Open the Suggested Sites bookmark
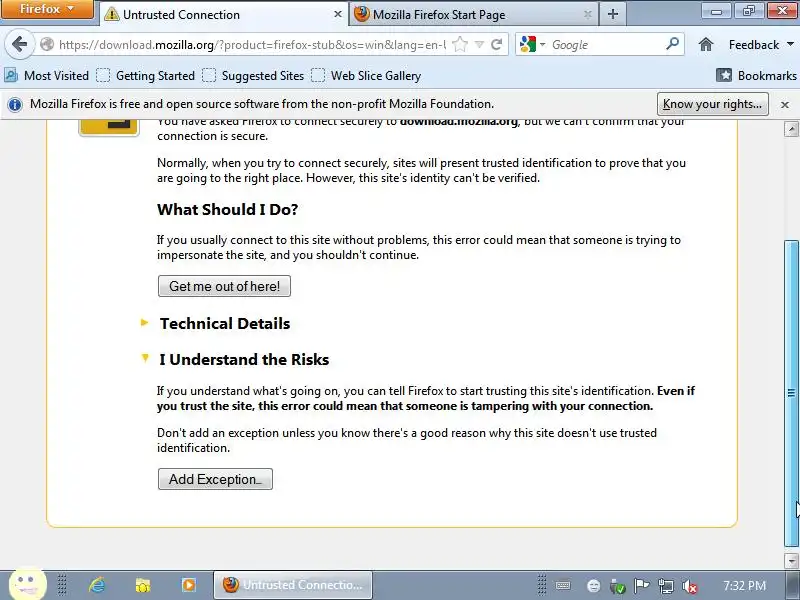The image size is (800, 600). click(253, 76)
